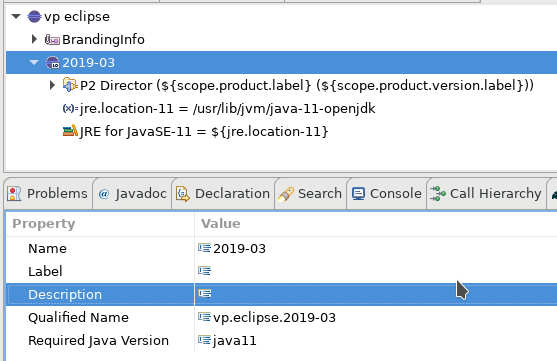This screenshot has width=557, height=361.
Task: Expand the BrandingInfo node
Action: pyautogui.click(x=34, y=39)
